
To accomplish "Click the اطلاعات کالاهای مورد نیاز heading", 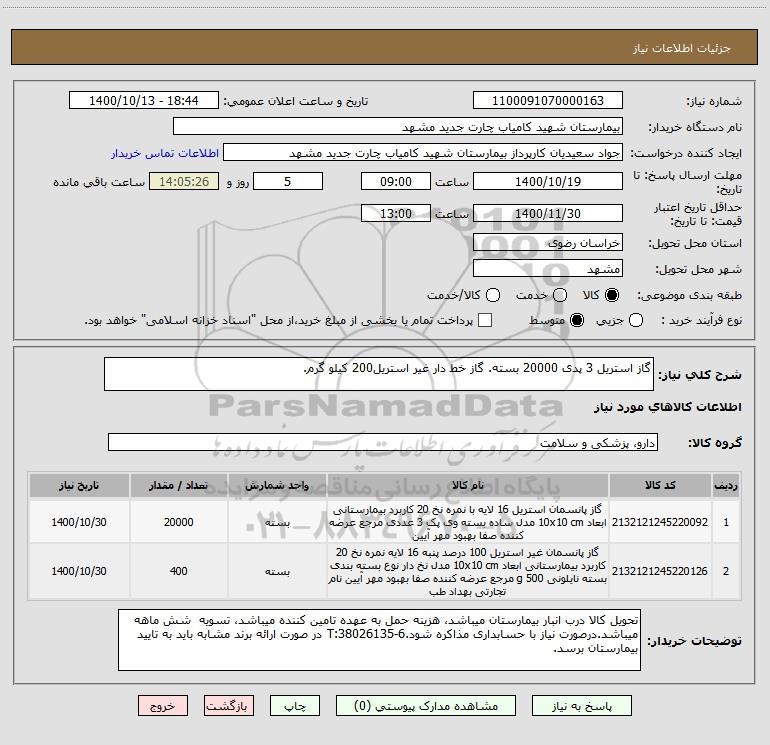I will tap(667, 407).
